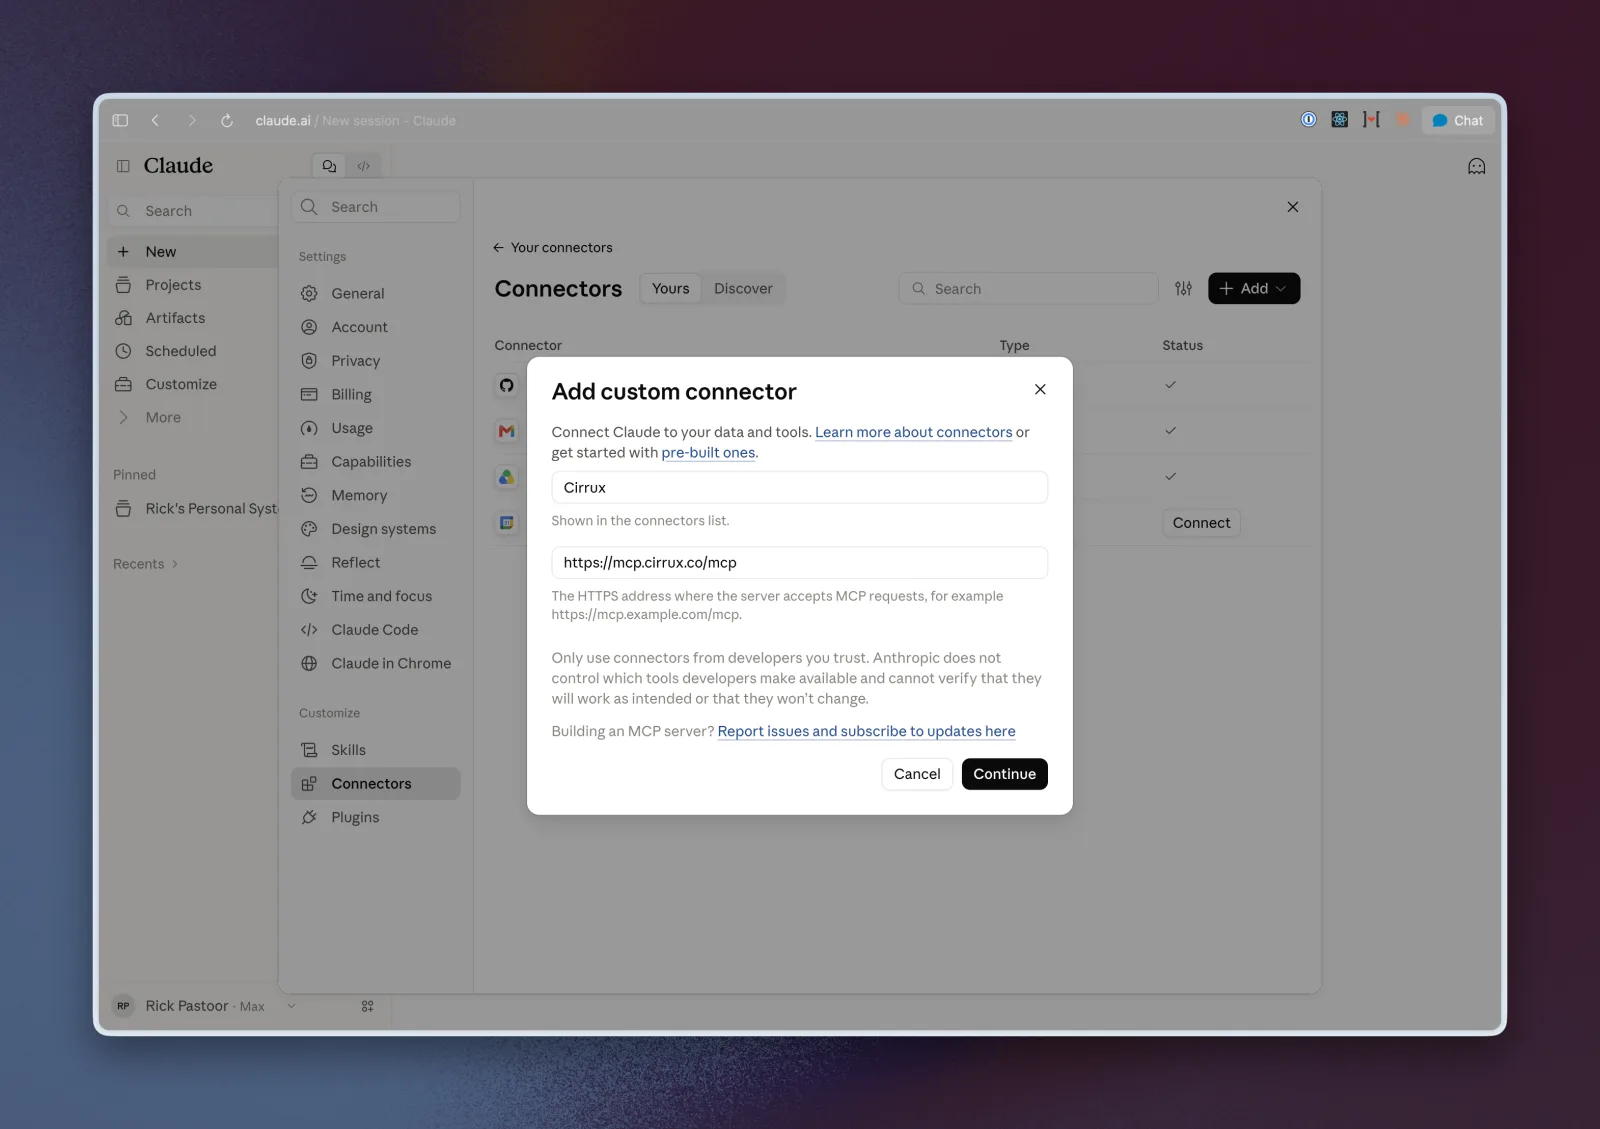Click the Gmail connector icon
The height and width of the screenshot is (1129, 1600).
[x=507, y=432]
